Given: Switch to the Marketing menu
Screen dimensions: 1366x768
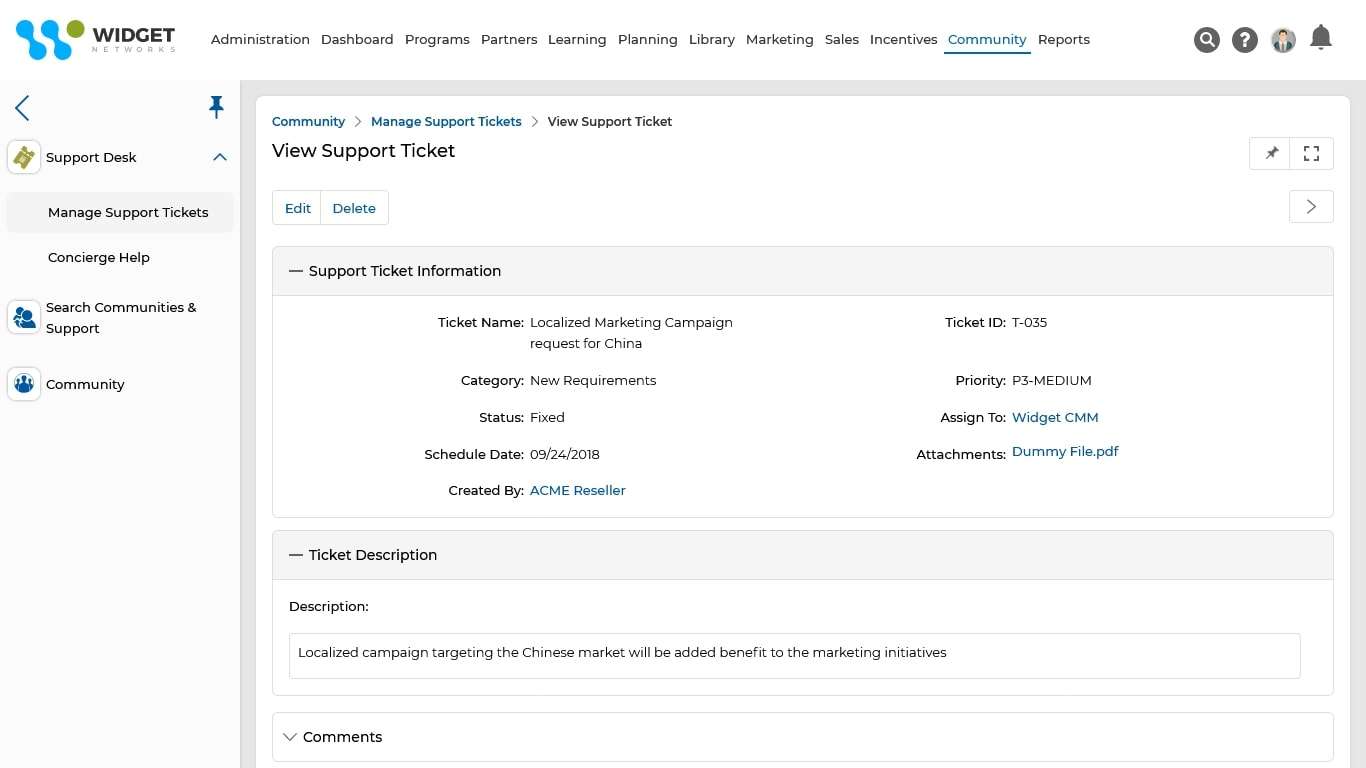Looking at the screenshot, I should click(779, 39).
